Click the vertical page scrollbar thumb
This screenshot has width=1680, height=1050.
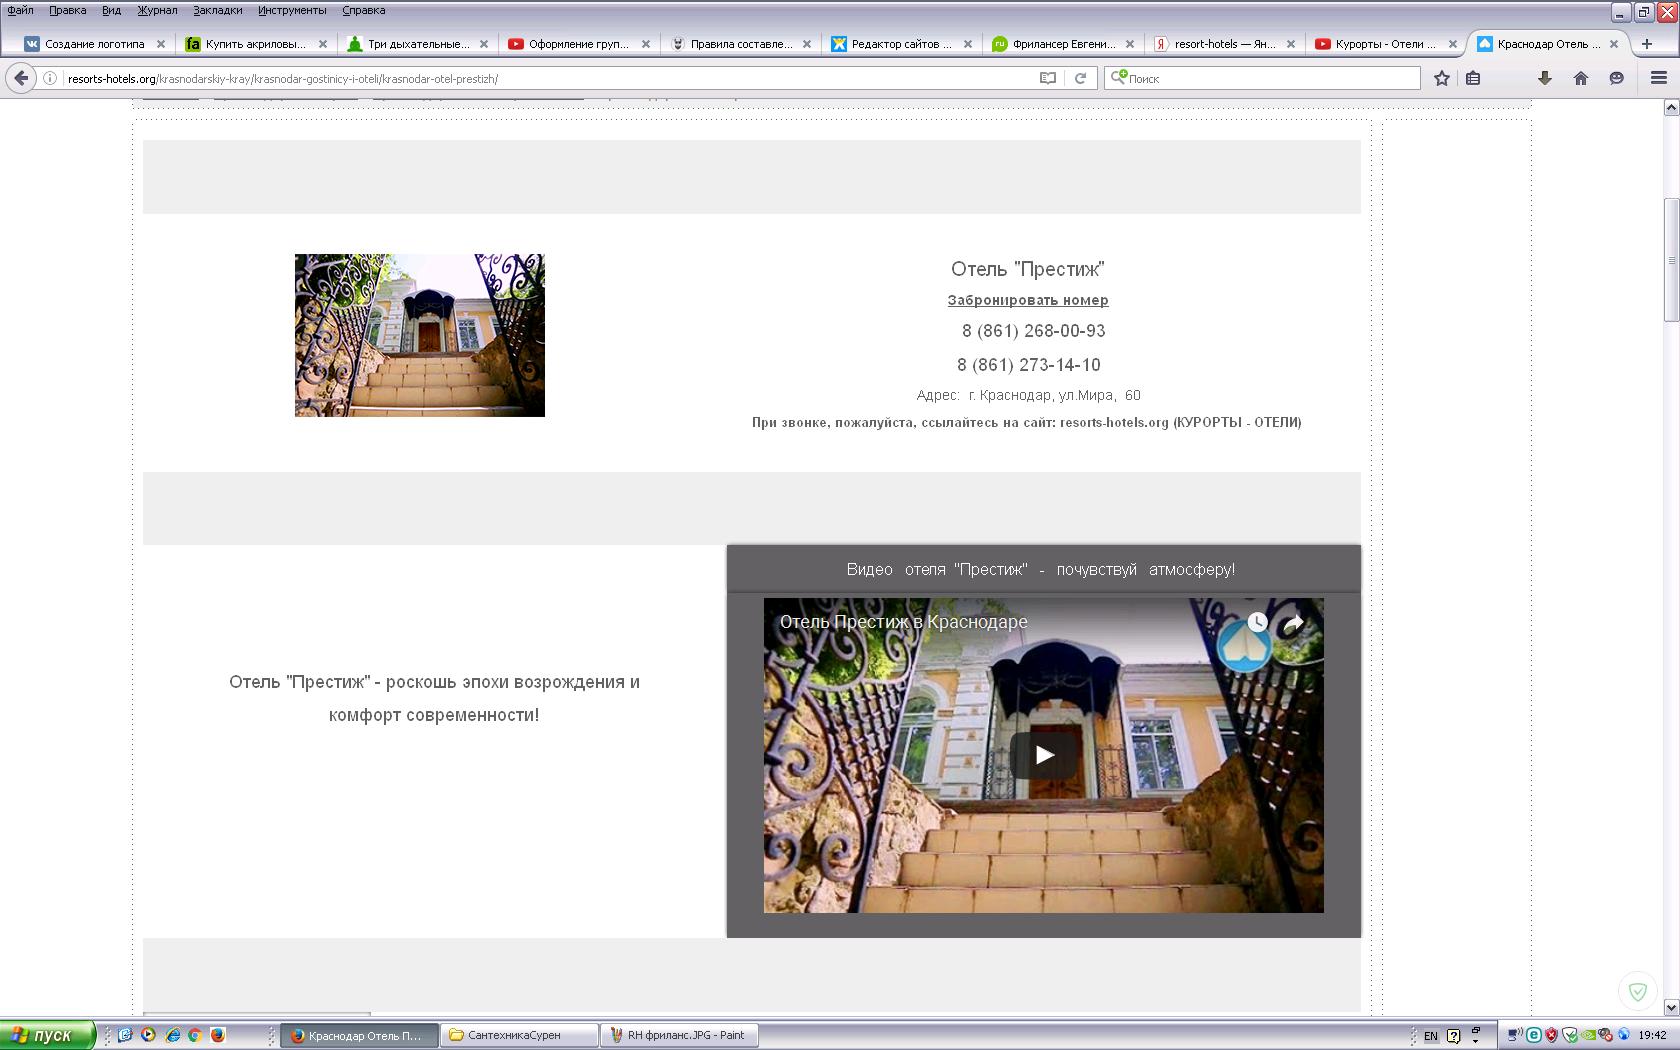(1670, 260)
